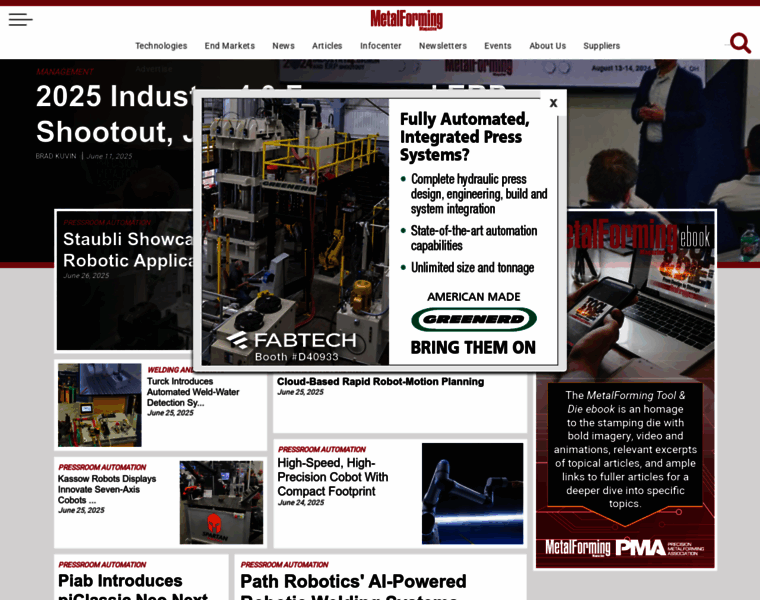Close the popup ad with the X

click(554, 103)
